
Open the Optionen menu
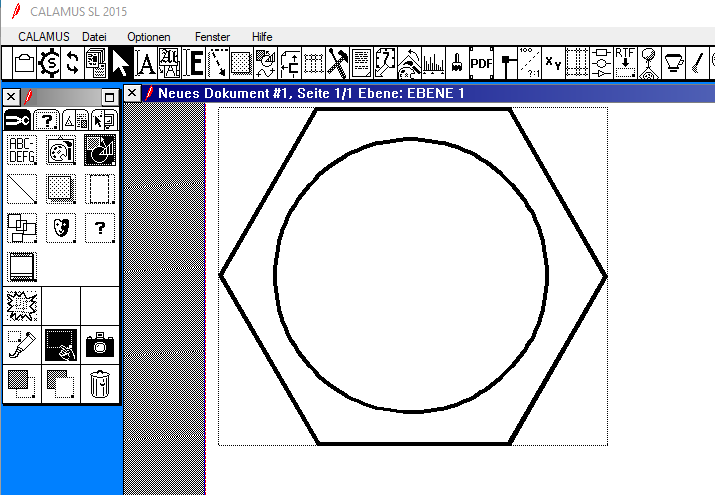pos(149,36)
